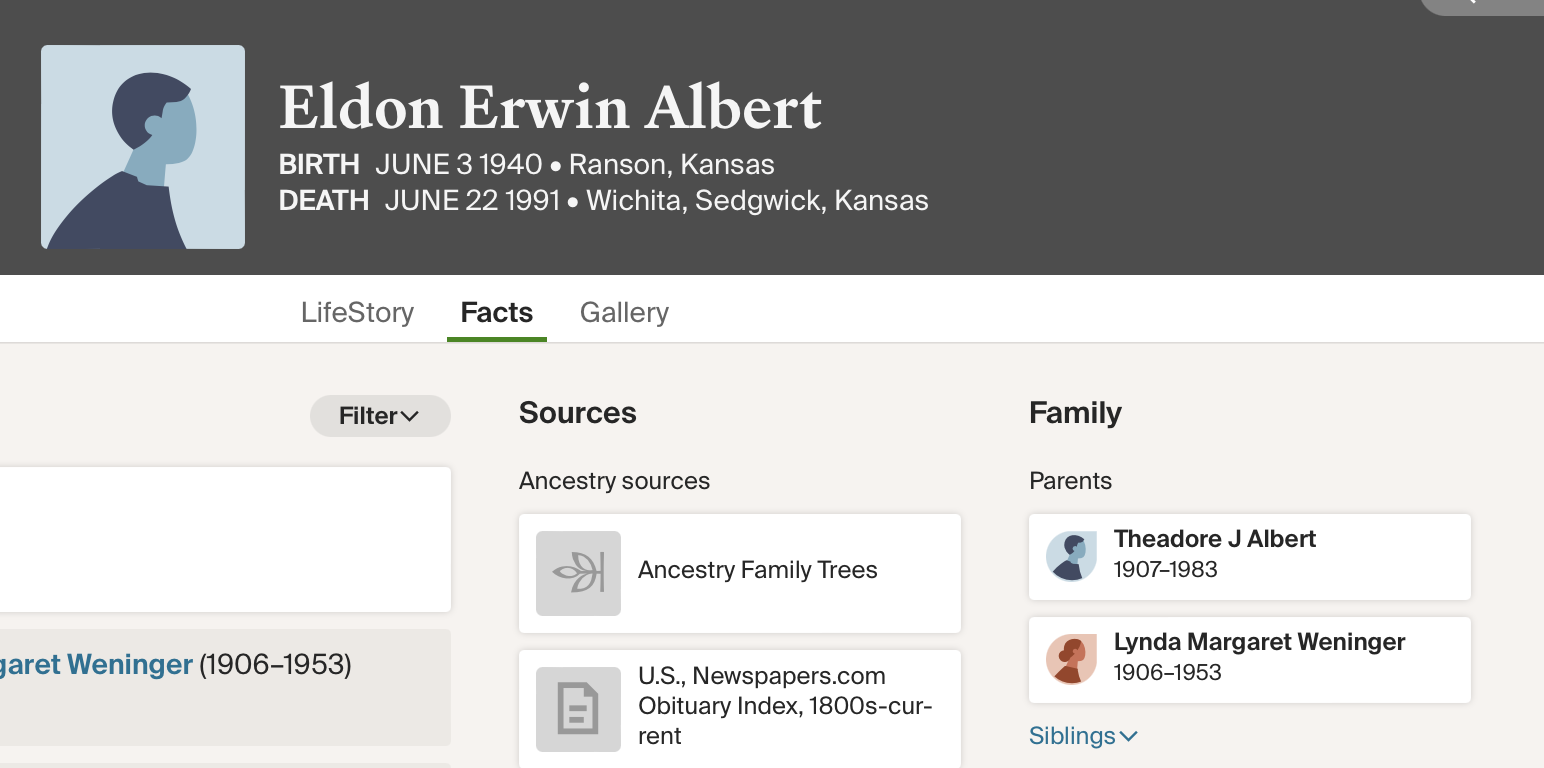Click the Ancestry Family Trees leaf icon

pos(578,573)
